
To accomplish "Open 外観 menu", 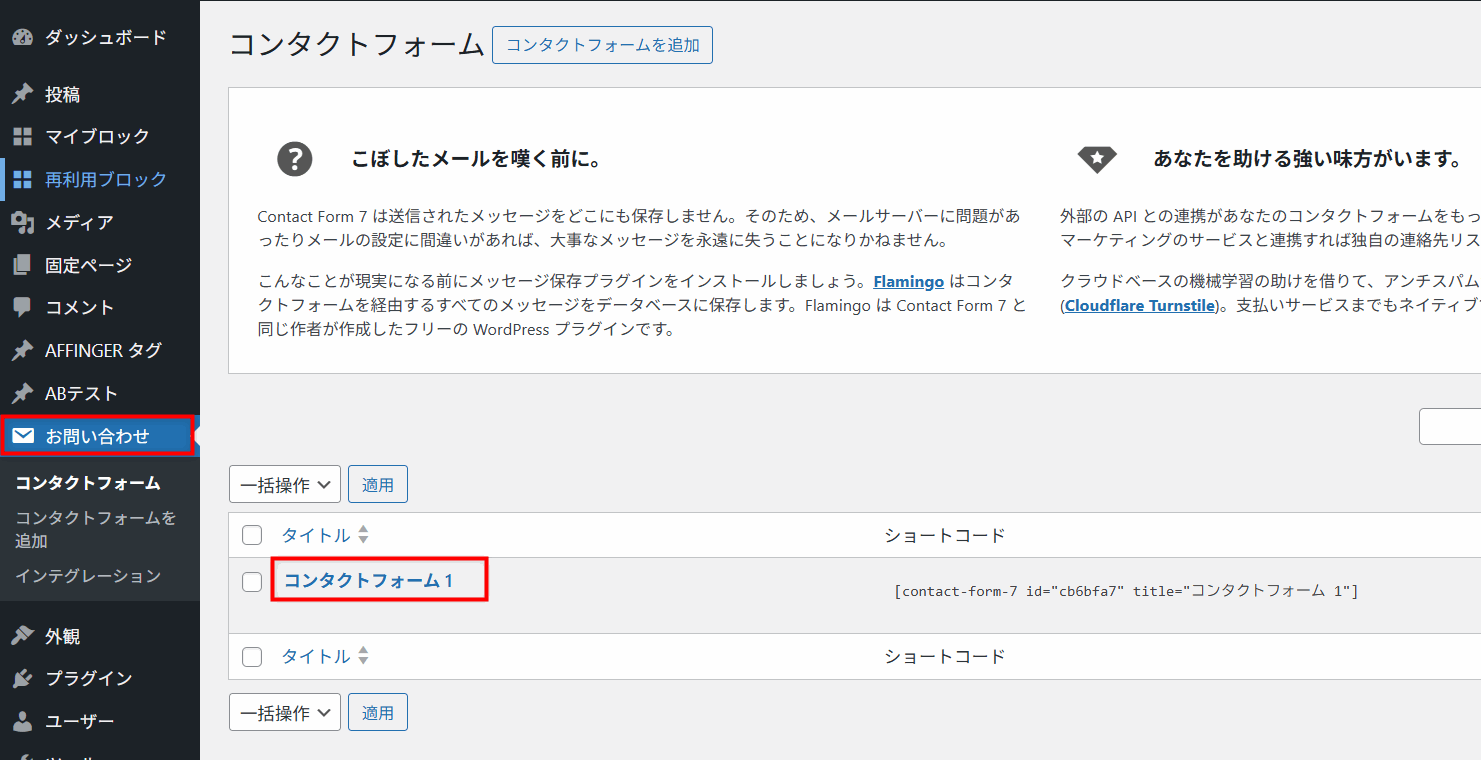I will click(x=100, y=636).
